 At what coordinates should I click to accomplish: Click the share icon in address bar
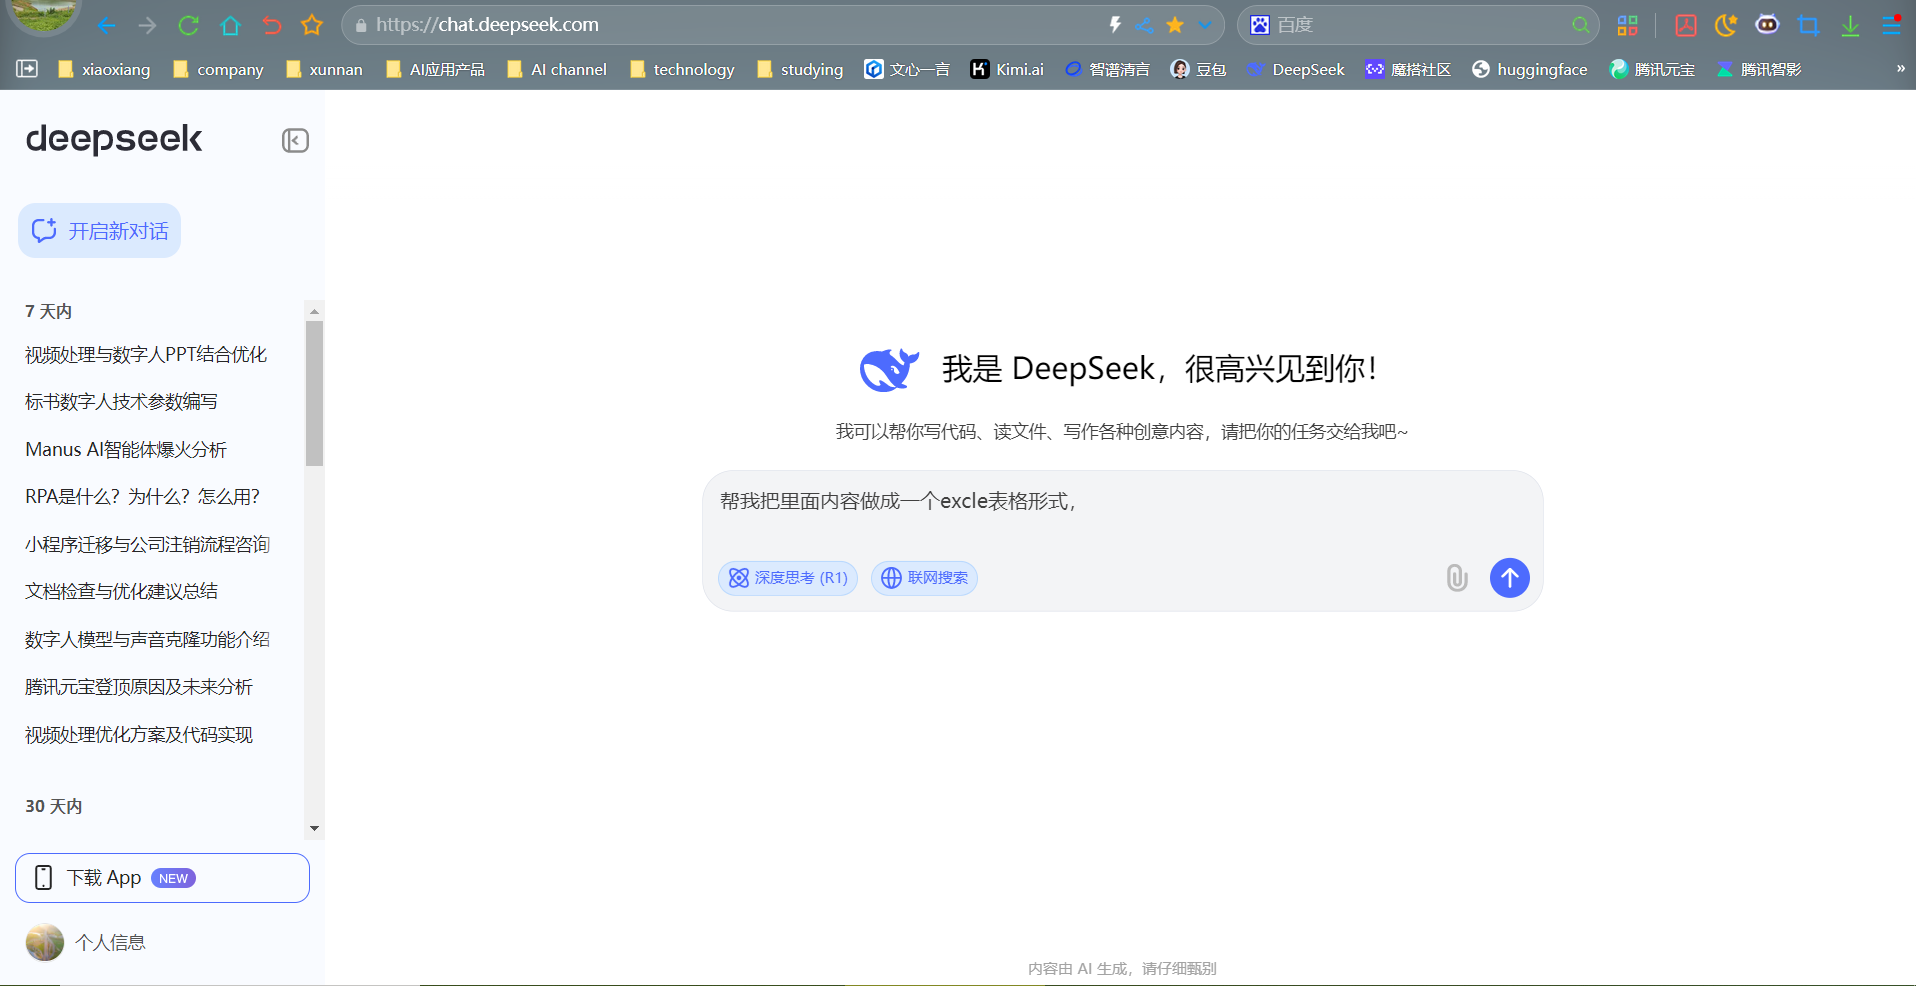[x=1145, y=25]
